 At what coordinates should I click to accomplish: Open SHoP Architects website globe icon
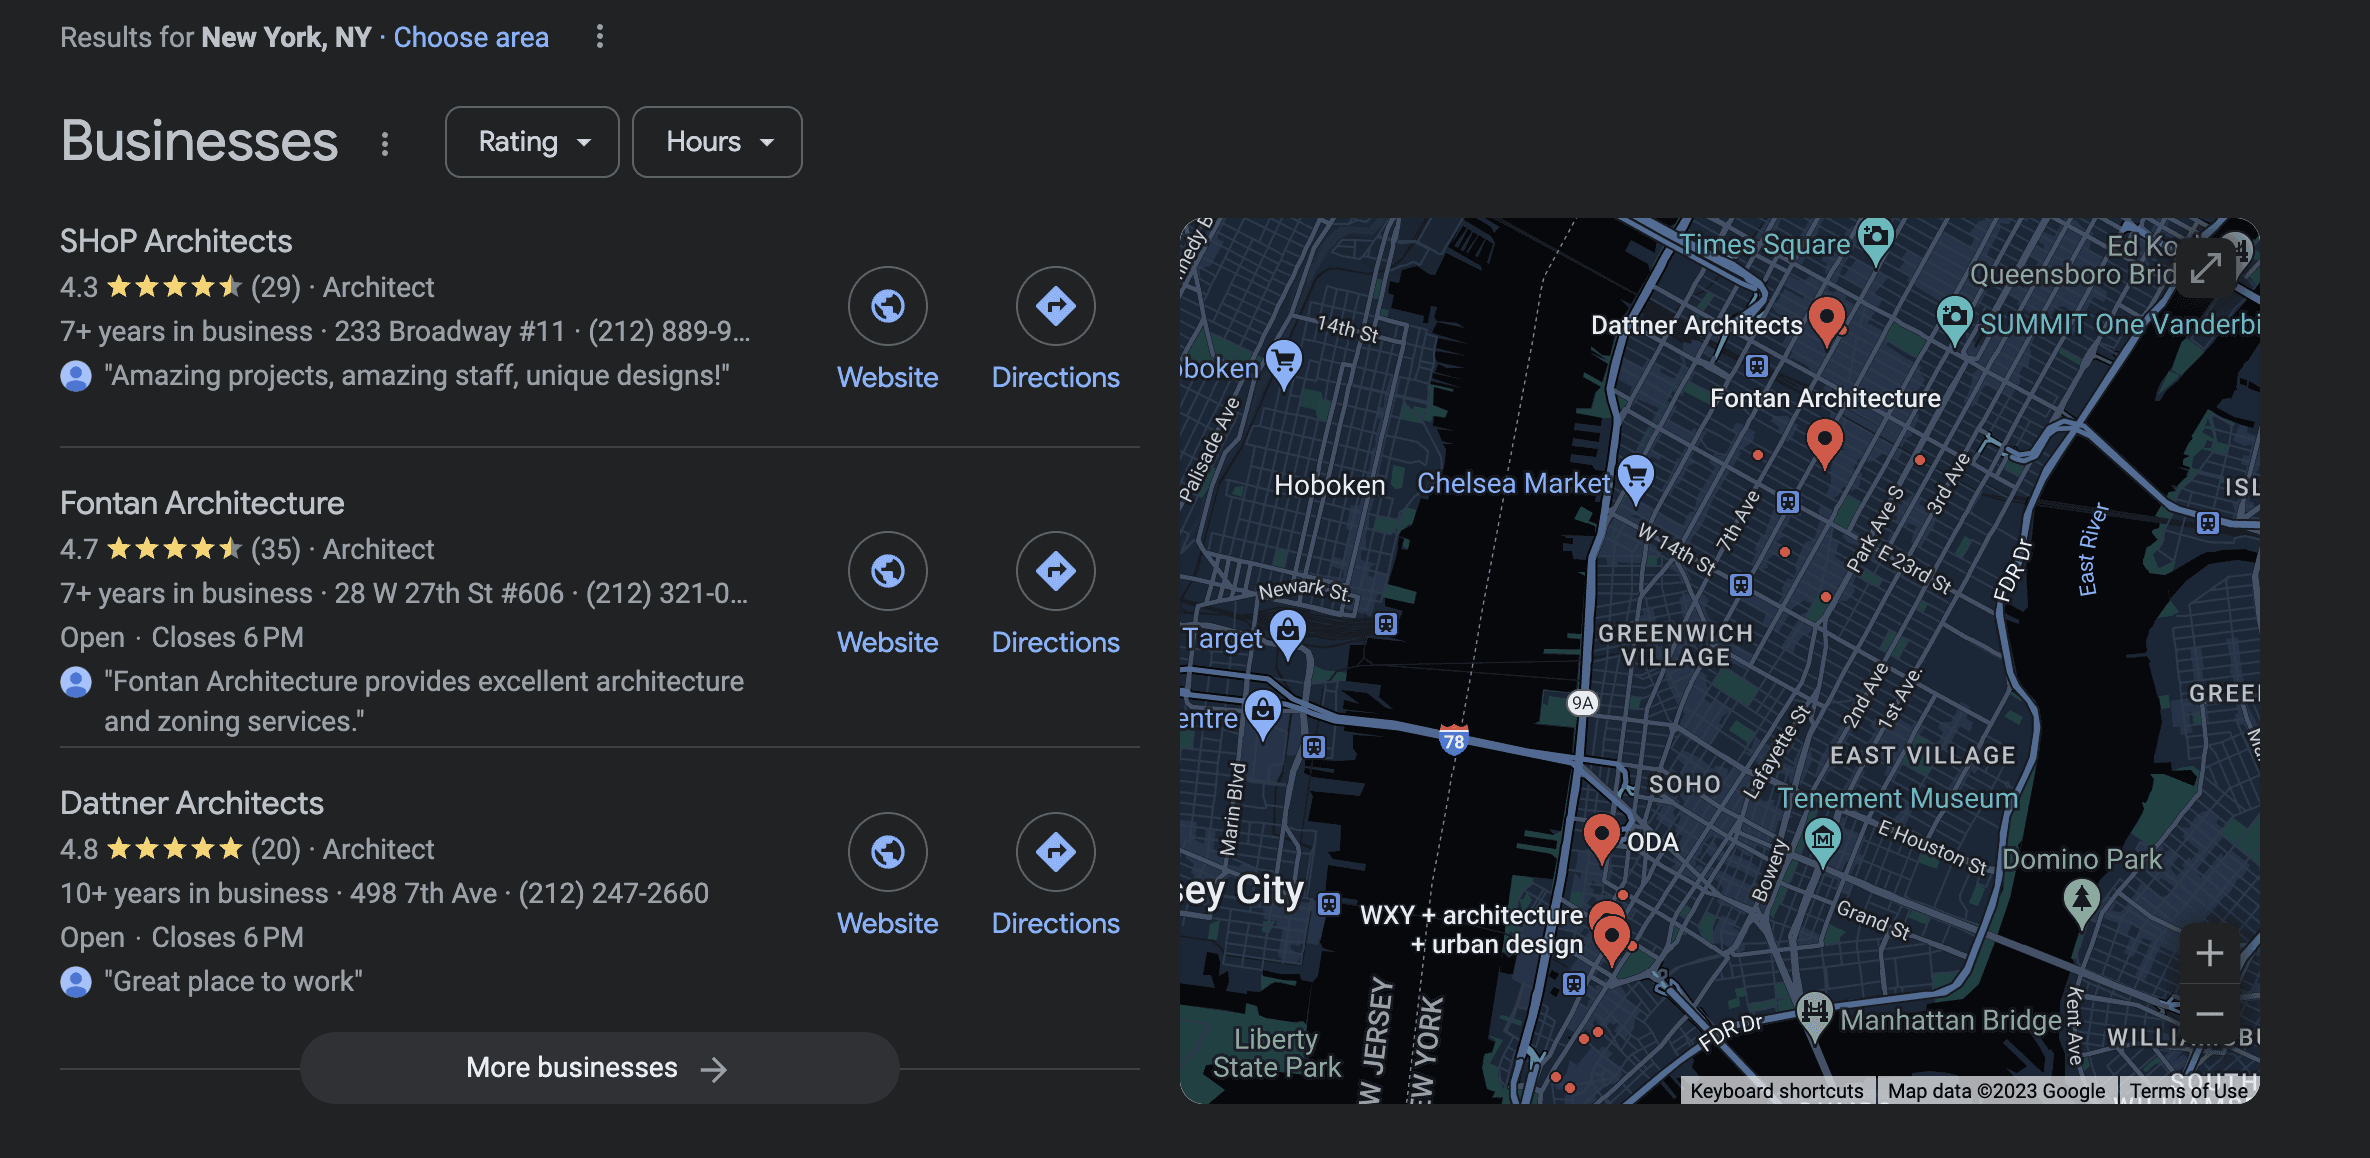pos(887,306)
